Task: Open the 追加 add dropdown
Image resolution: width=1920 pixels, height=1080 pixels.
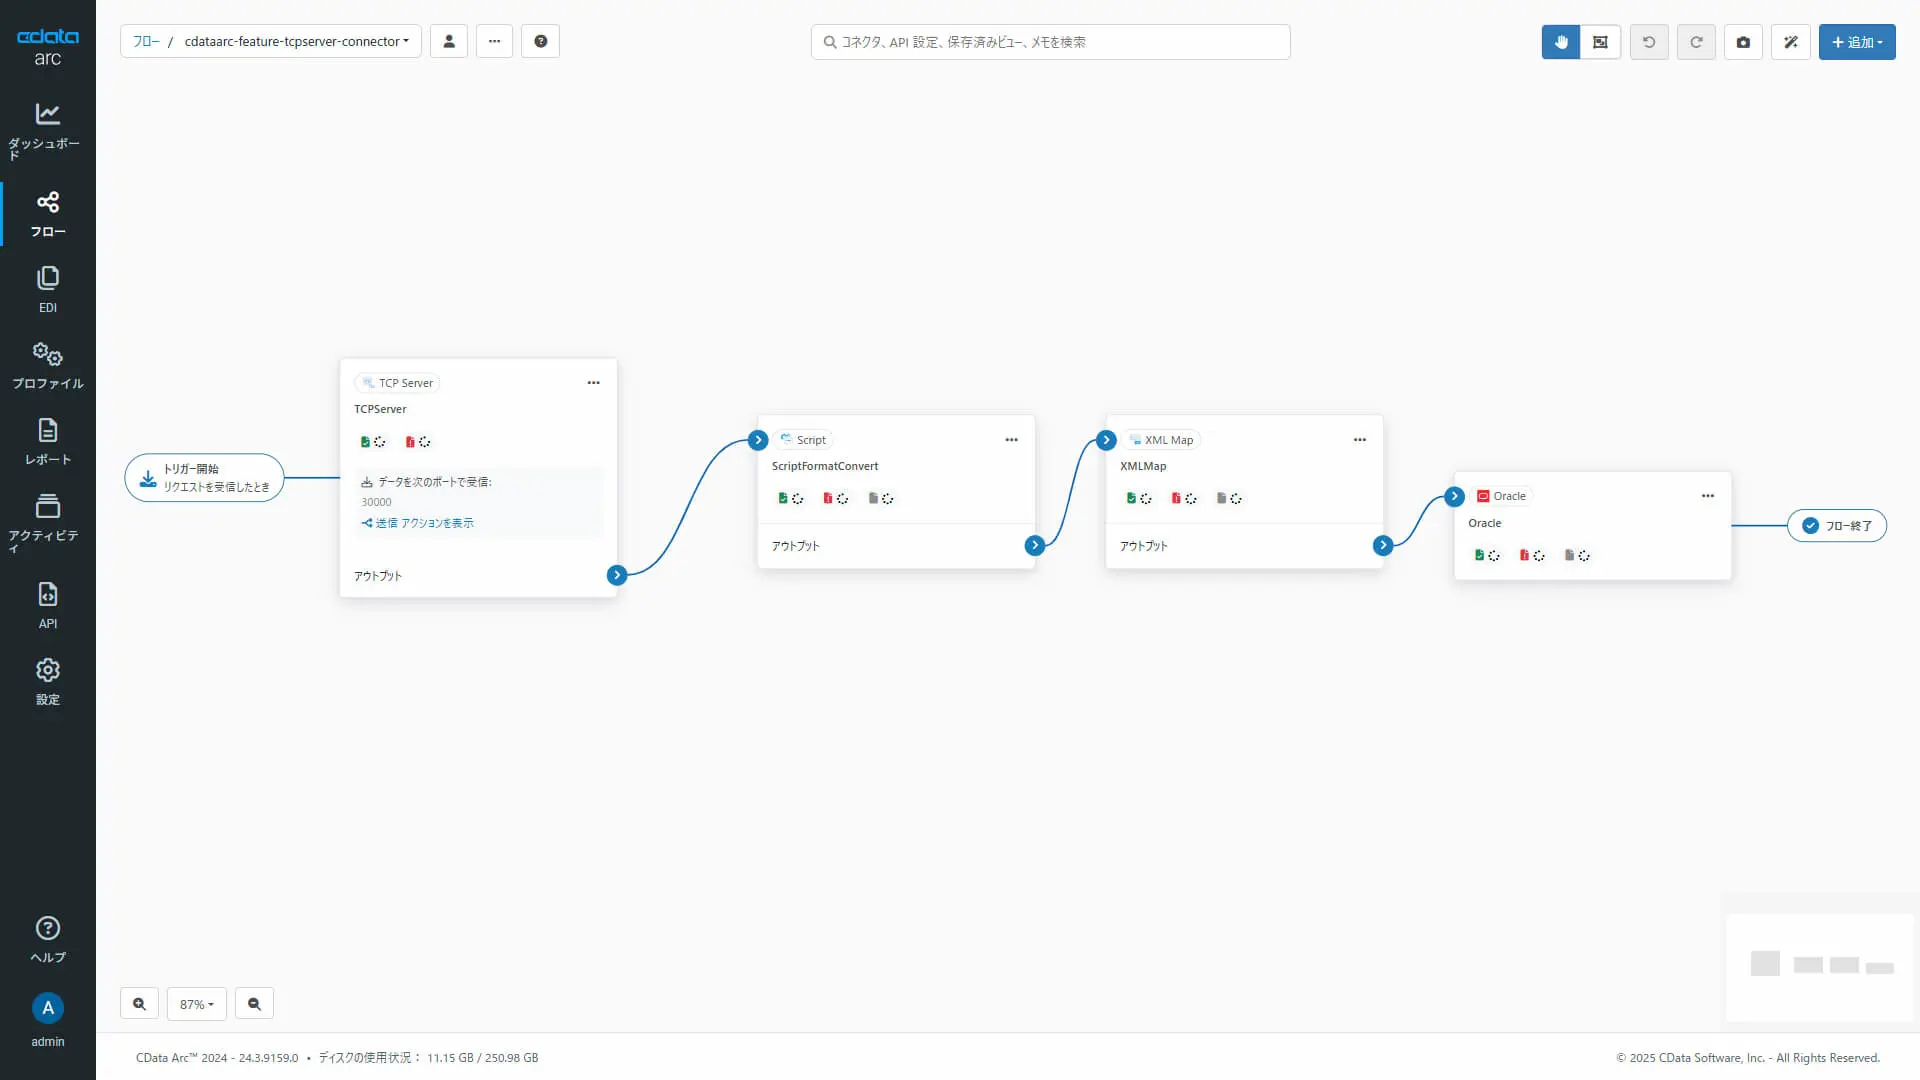Action: coord(1857,42)
